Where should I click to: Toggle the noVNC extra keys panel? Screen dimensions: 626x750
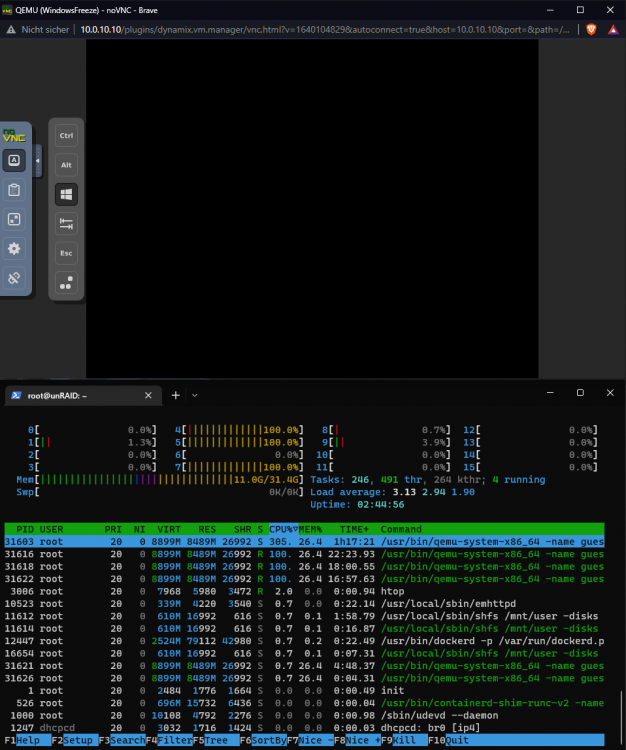(x=14, y=160)
